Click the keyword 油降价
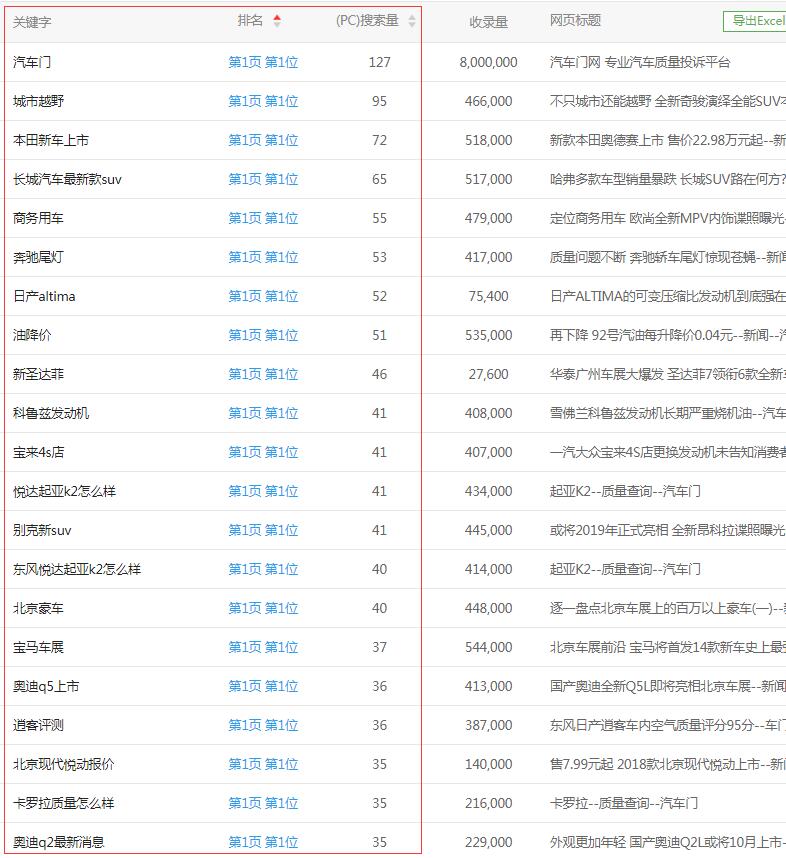Screen dimensions: 786x858 [x=32, y=335]
